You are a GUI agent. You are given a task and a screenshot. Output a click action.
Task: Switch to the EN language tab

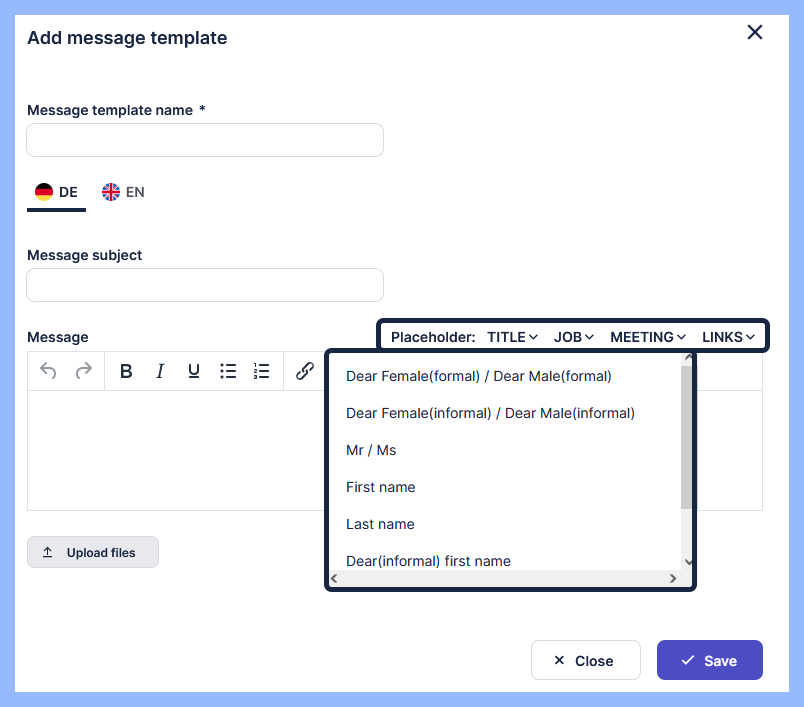coord(124,192)
